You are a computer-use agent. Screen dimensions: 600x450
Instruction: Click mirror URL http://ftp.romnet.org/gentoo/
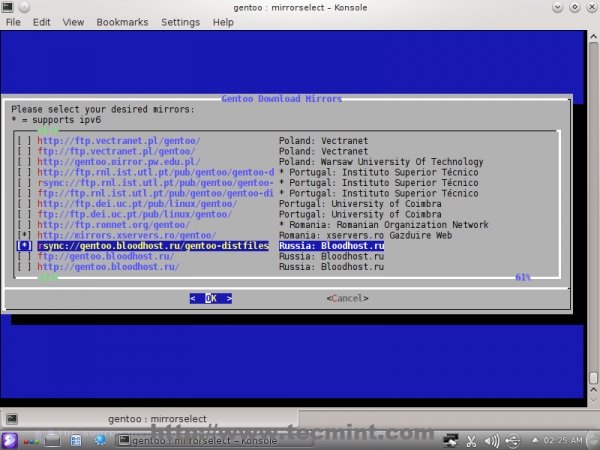coord(114,225)
